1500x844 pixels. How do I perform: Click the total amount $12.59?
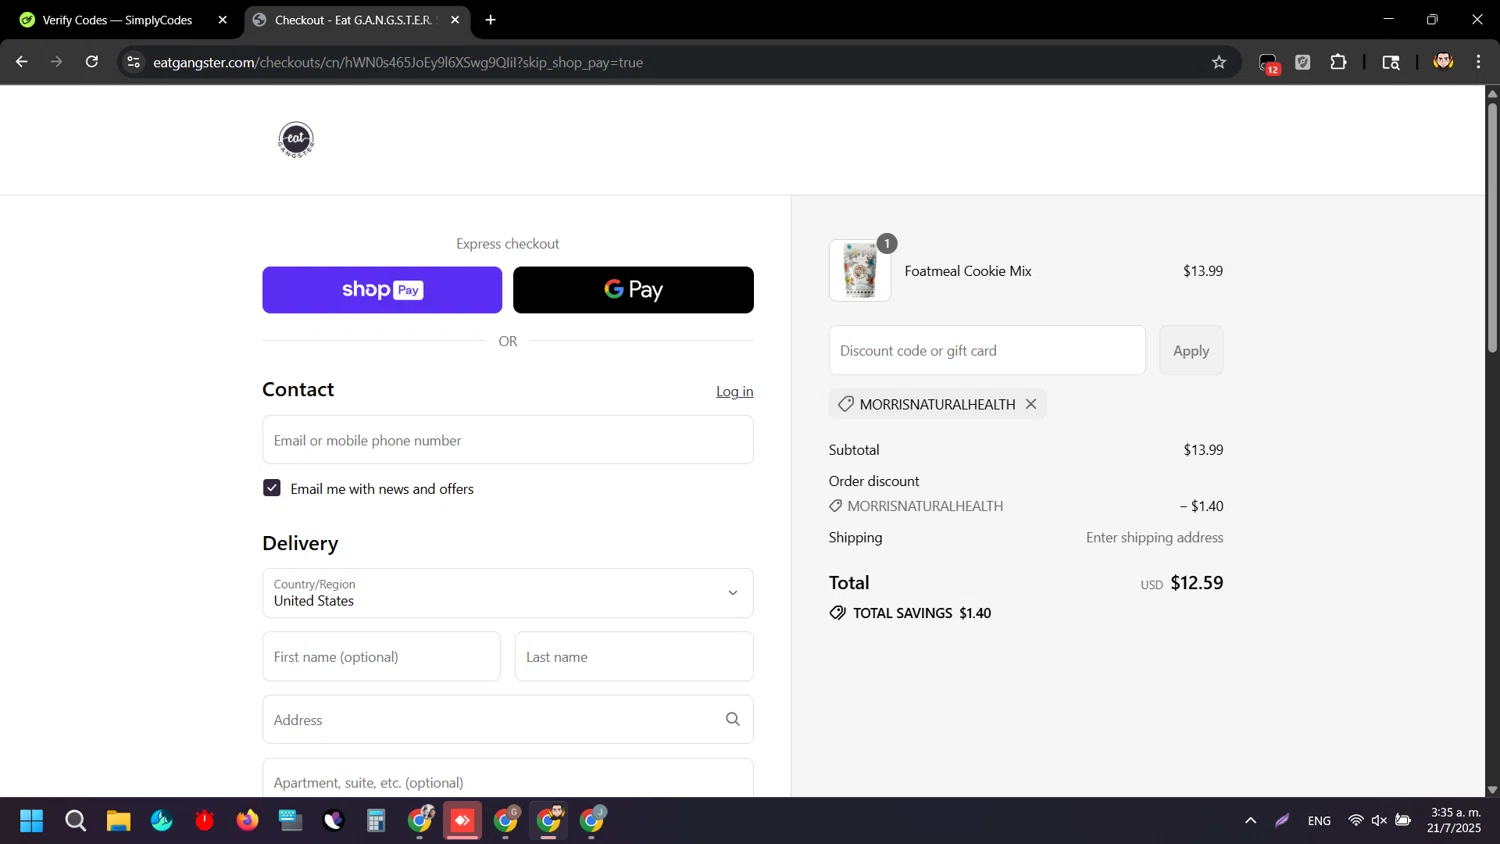pos(1197,583)
